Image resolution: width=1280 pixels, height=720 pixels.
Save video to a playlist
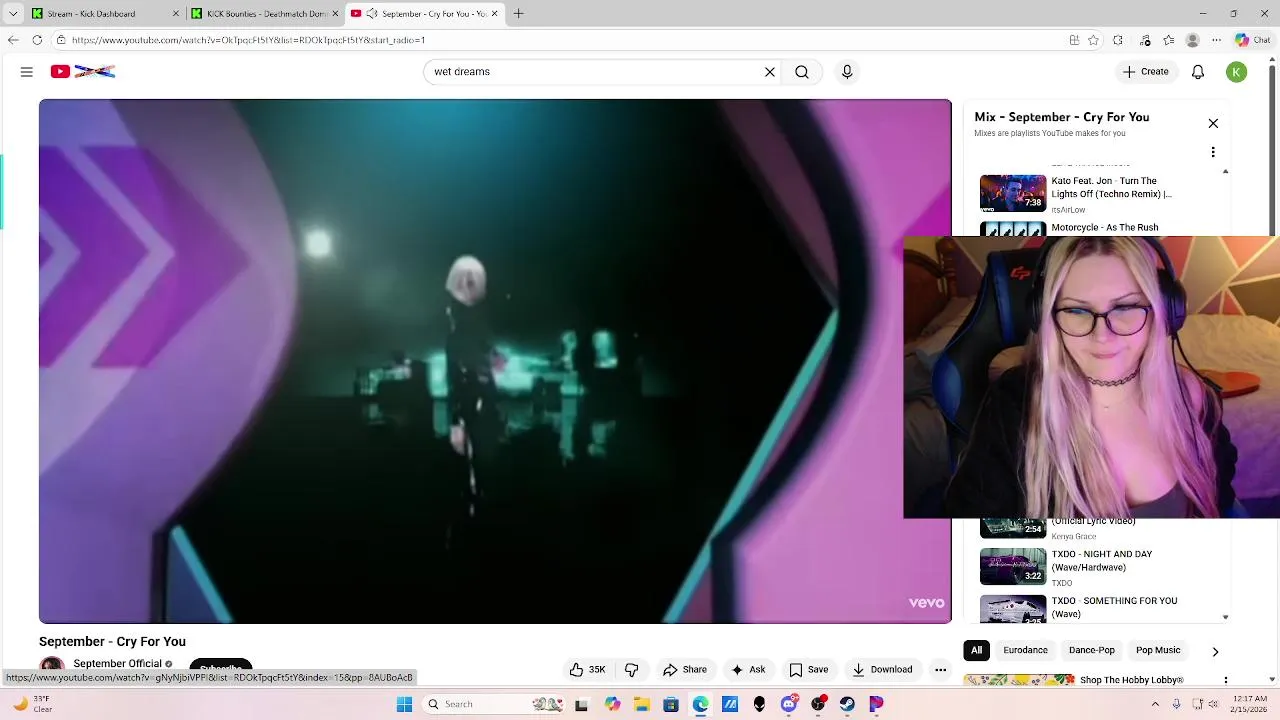coord(808,670)
